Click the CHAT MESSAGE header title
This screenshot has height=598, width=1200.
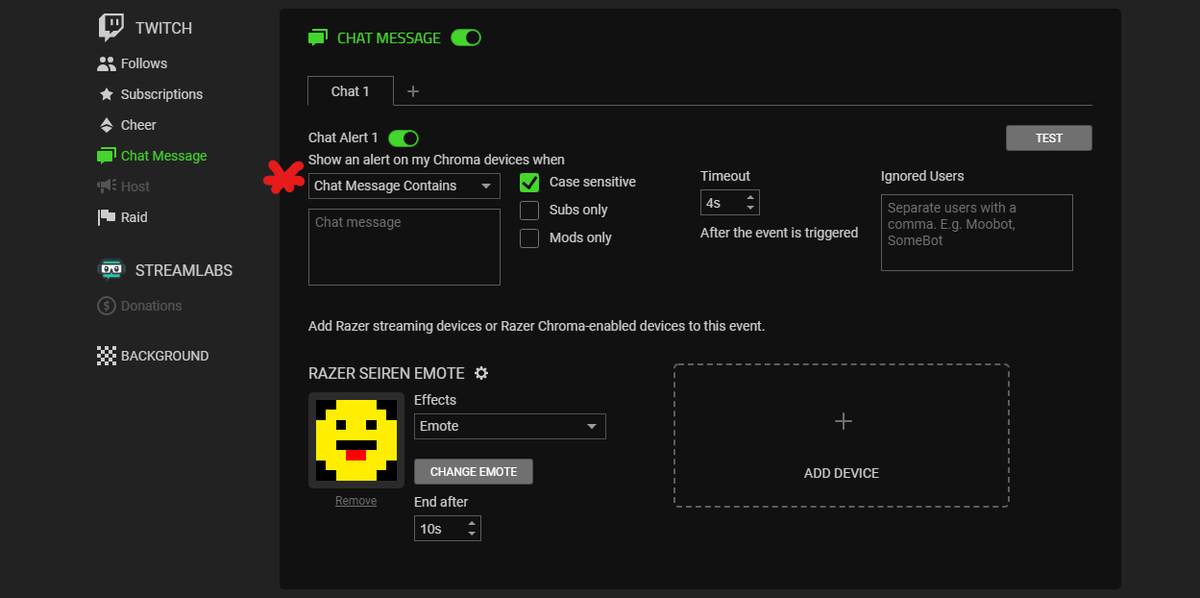tap(389, 38)
